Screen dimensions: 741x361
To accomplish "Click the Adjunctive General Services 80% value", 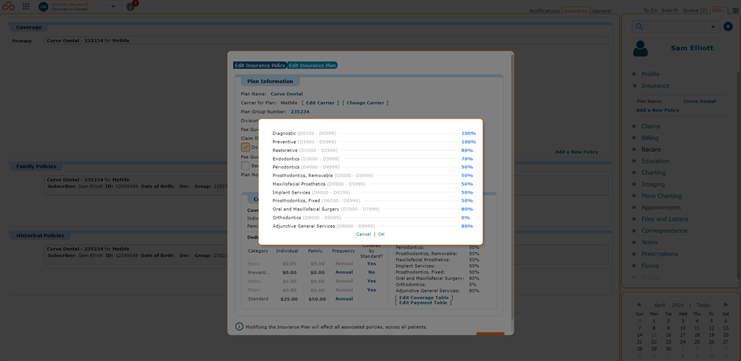I will click(x=467, y=226).
